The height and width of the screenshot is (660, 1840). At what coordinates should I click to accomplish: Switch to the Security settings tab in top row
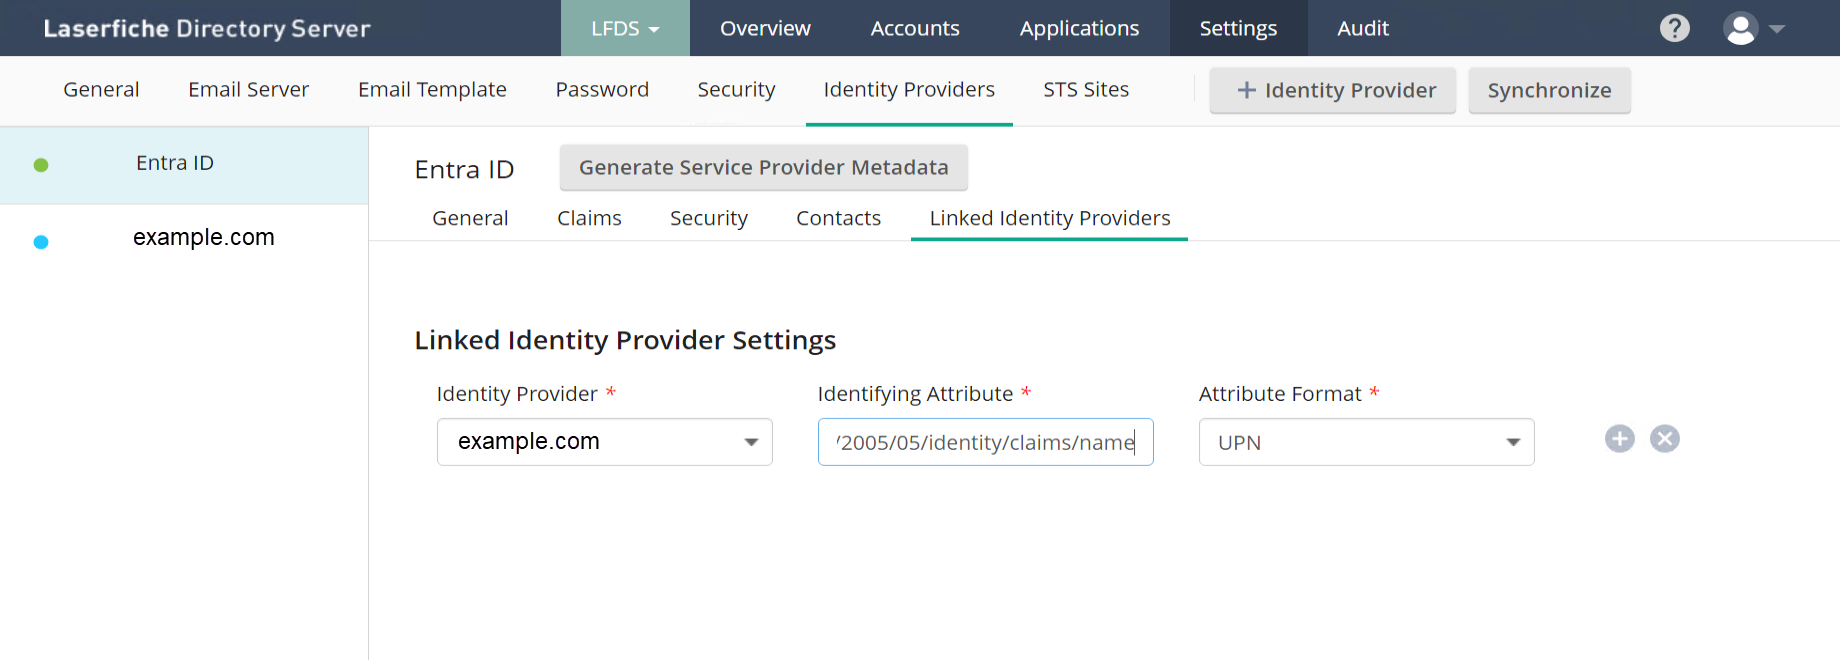pyautogui.click(x=736, y=90)
